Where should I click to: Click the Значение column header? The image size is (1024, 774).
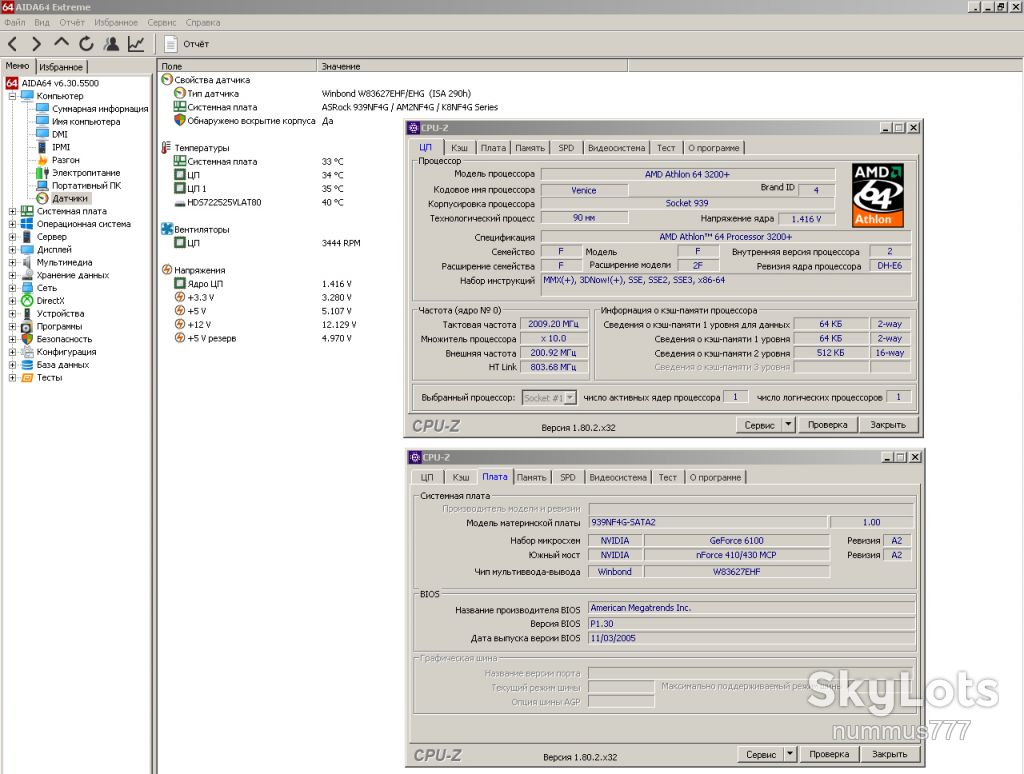tap(472, 66)
